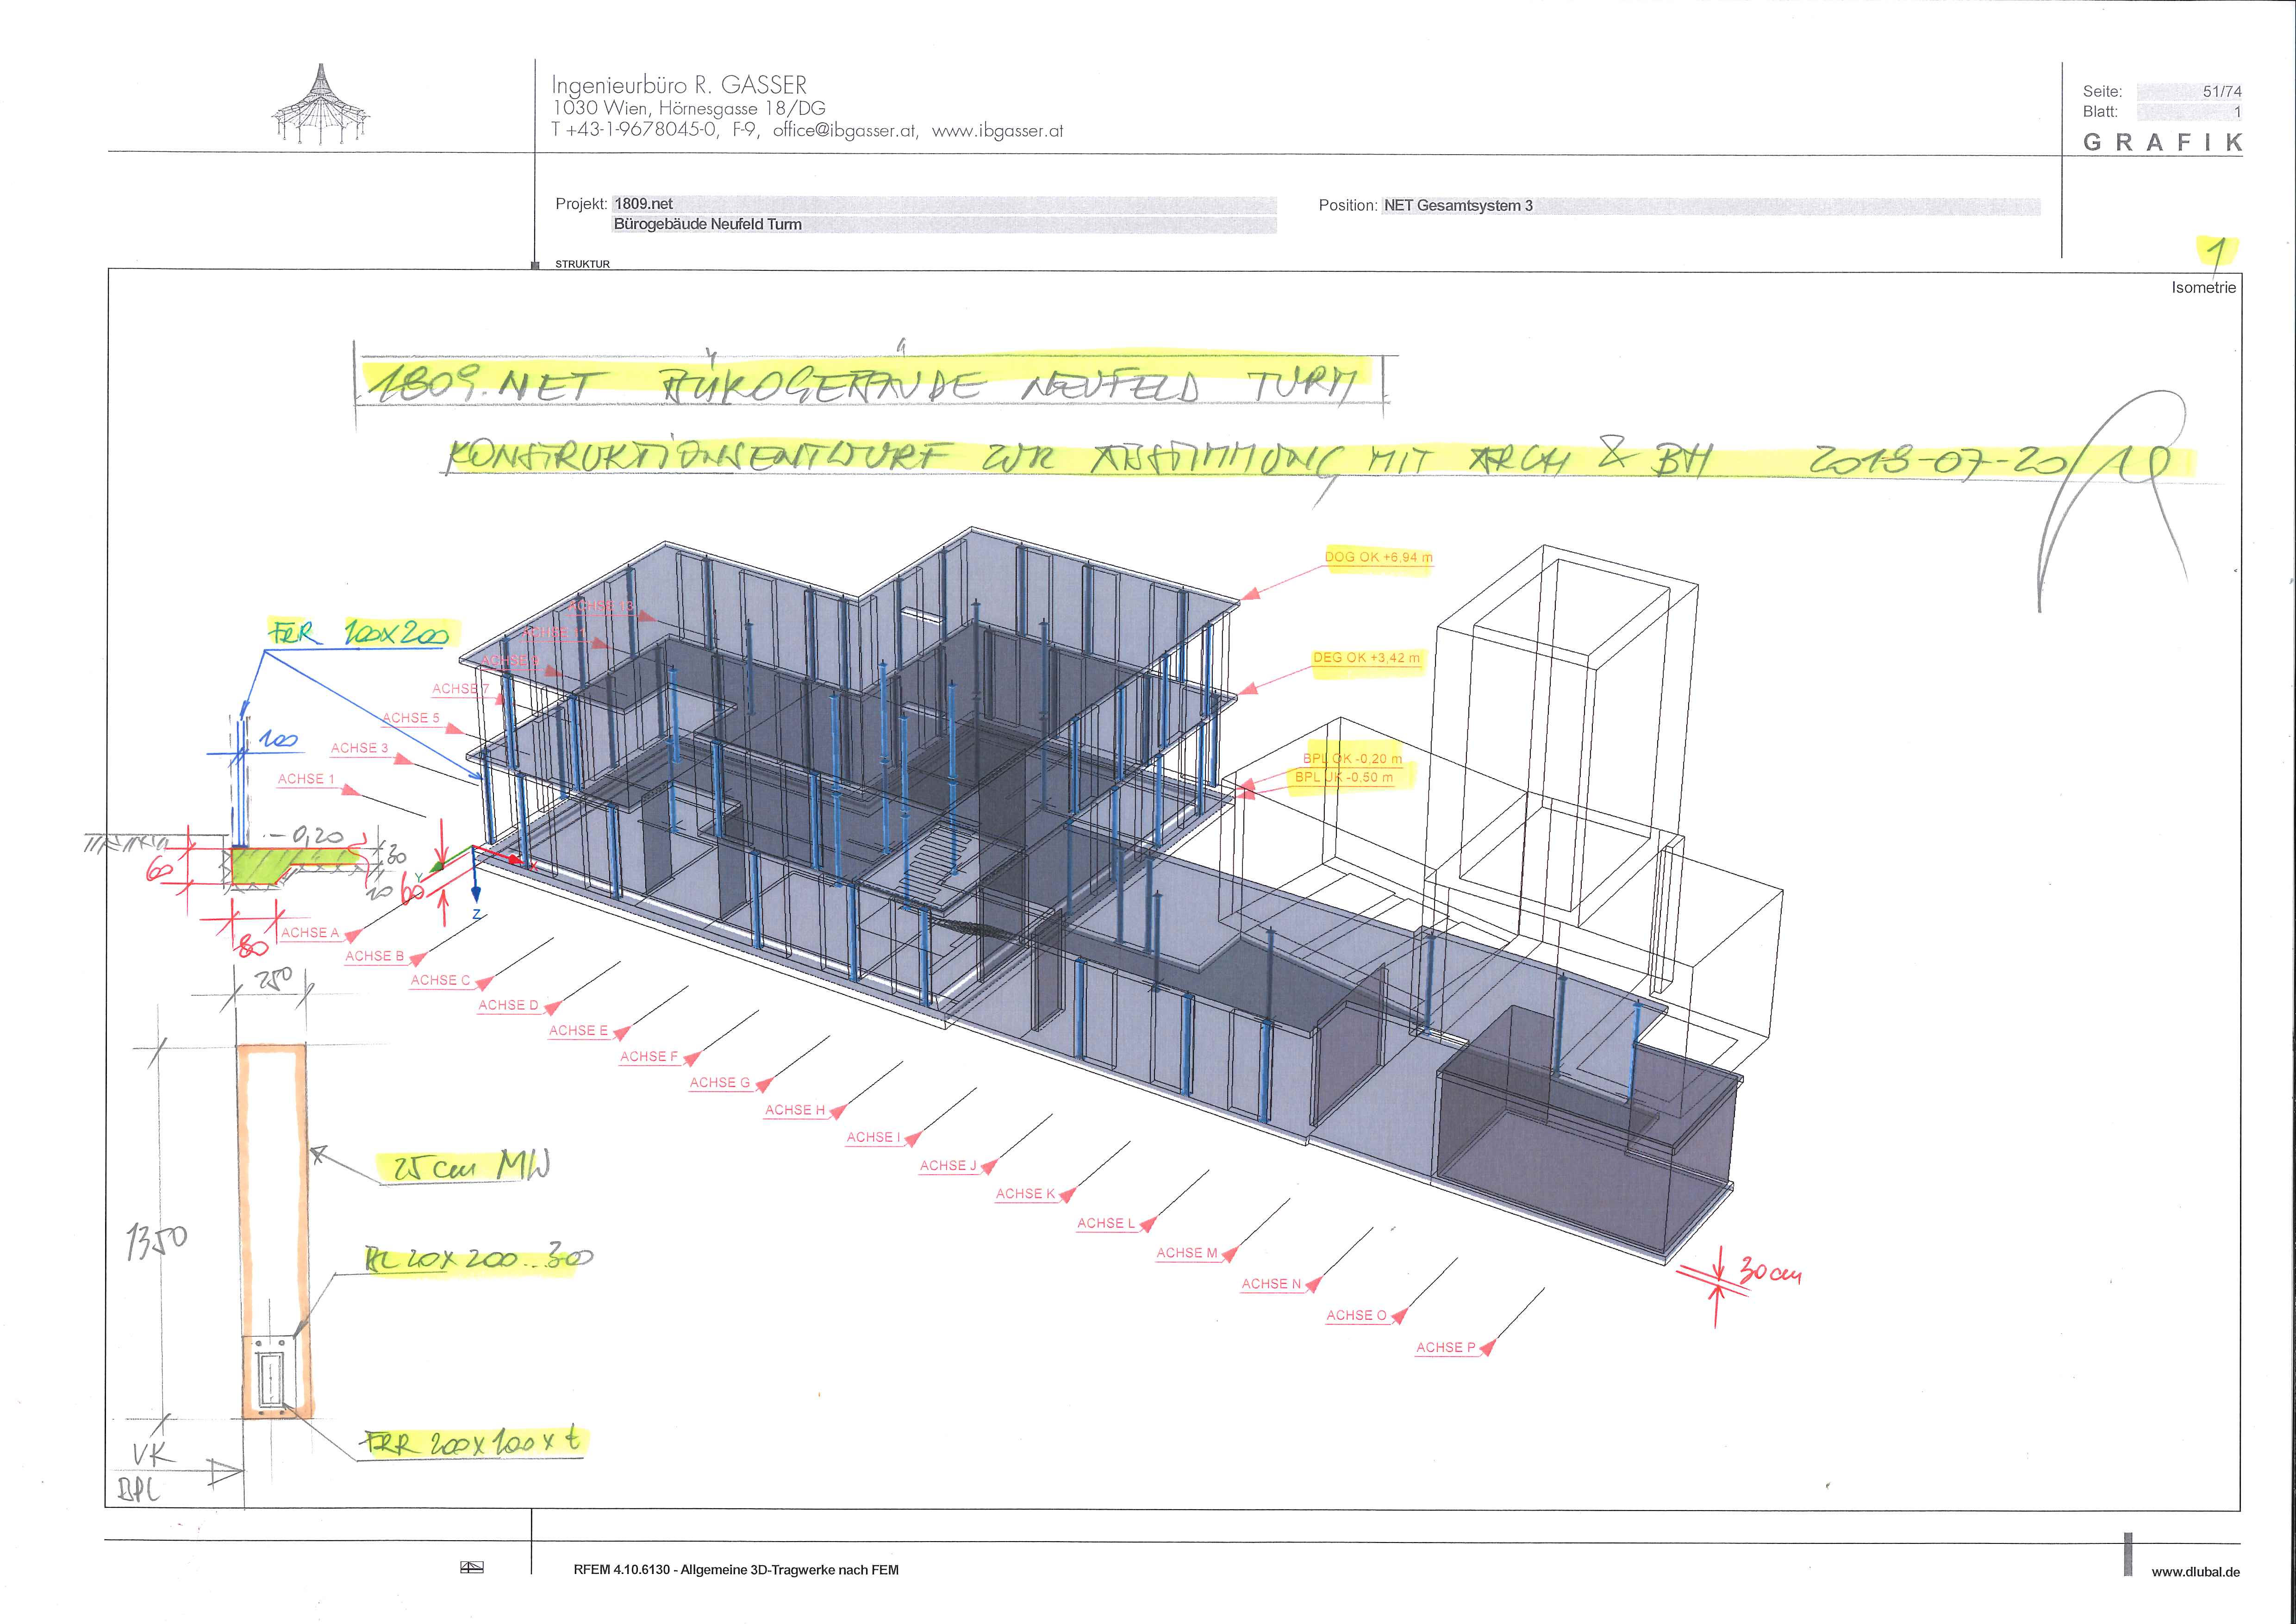Viewport: 2296px width, 1624px height.
Task: Click the ACHSE E axis label
Action: click(578, 1031)
